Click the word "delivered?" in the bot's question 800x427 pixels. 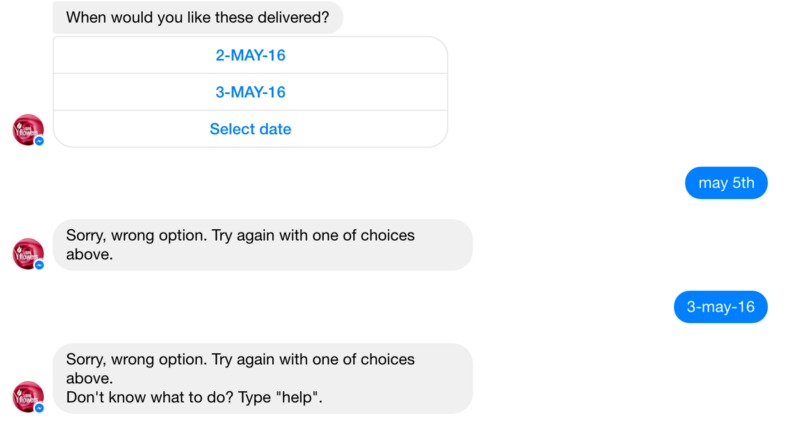click(x=292, y=17)
